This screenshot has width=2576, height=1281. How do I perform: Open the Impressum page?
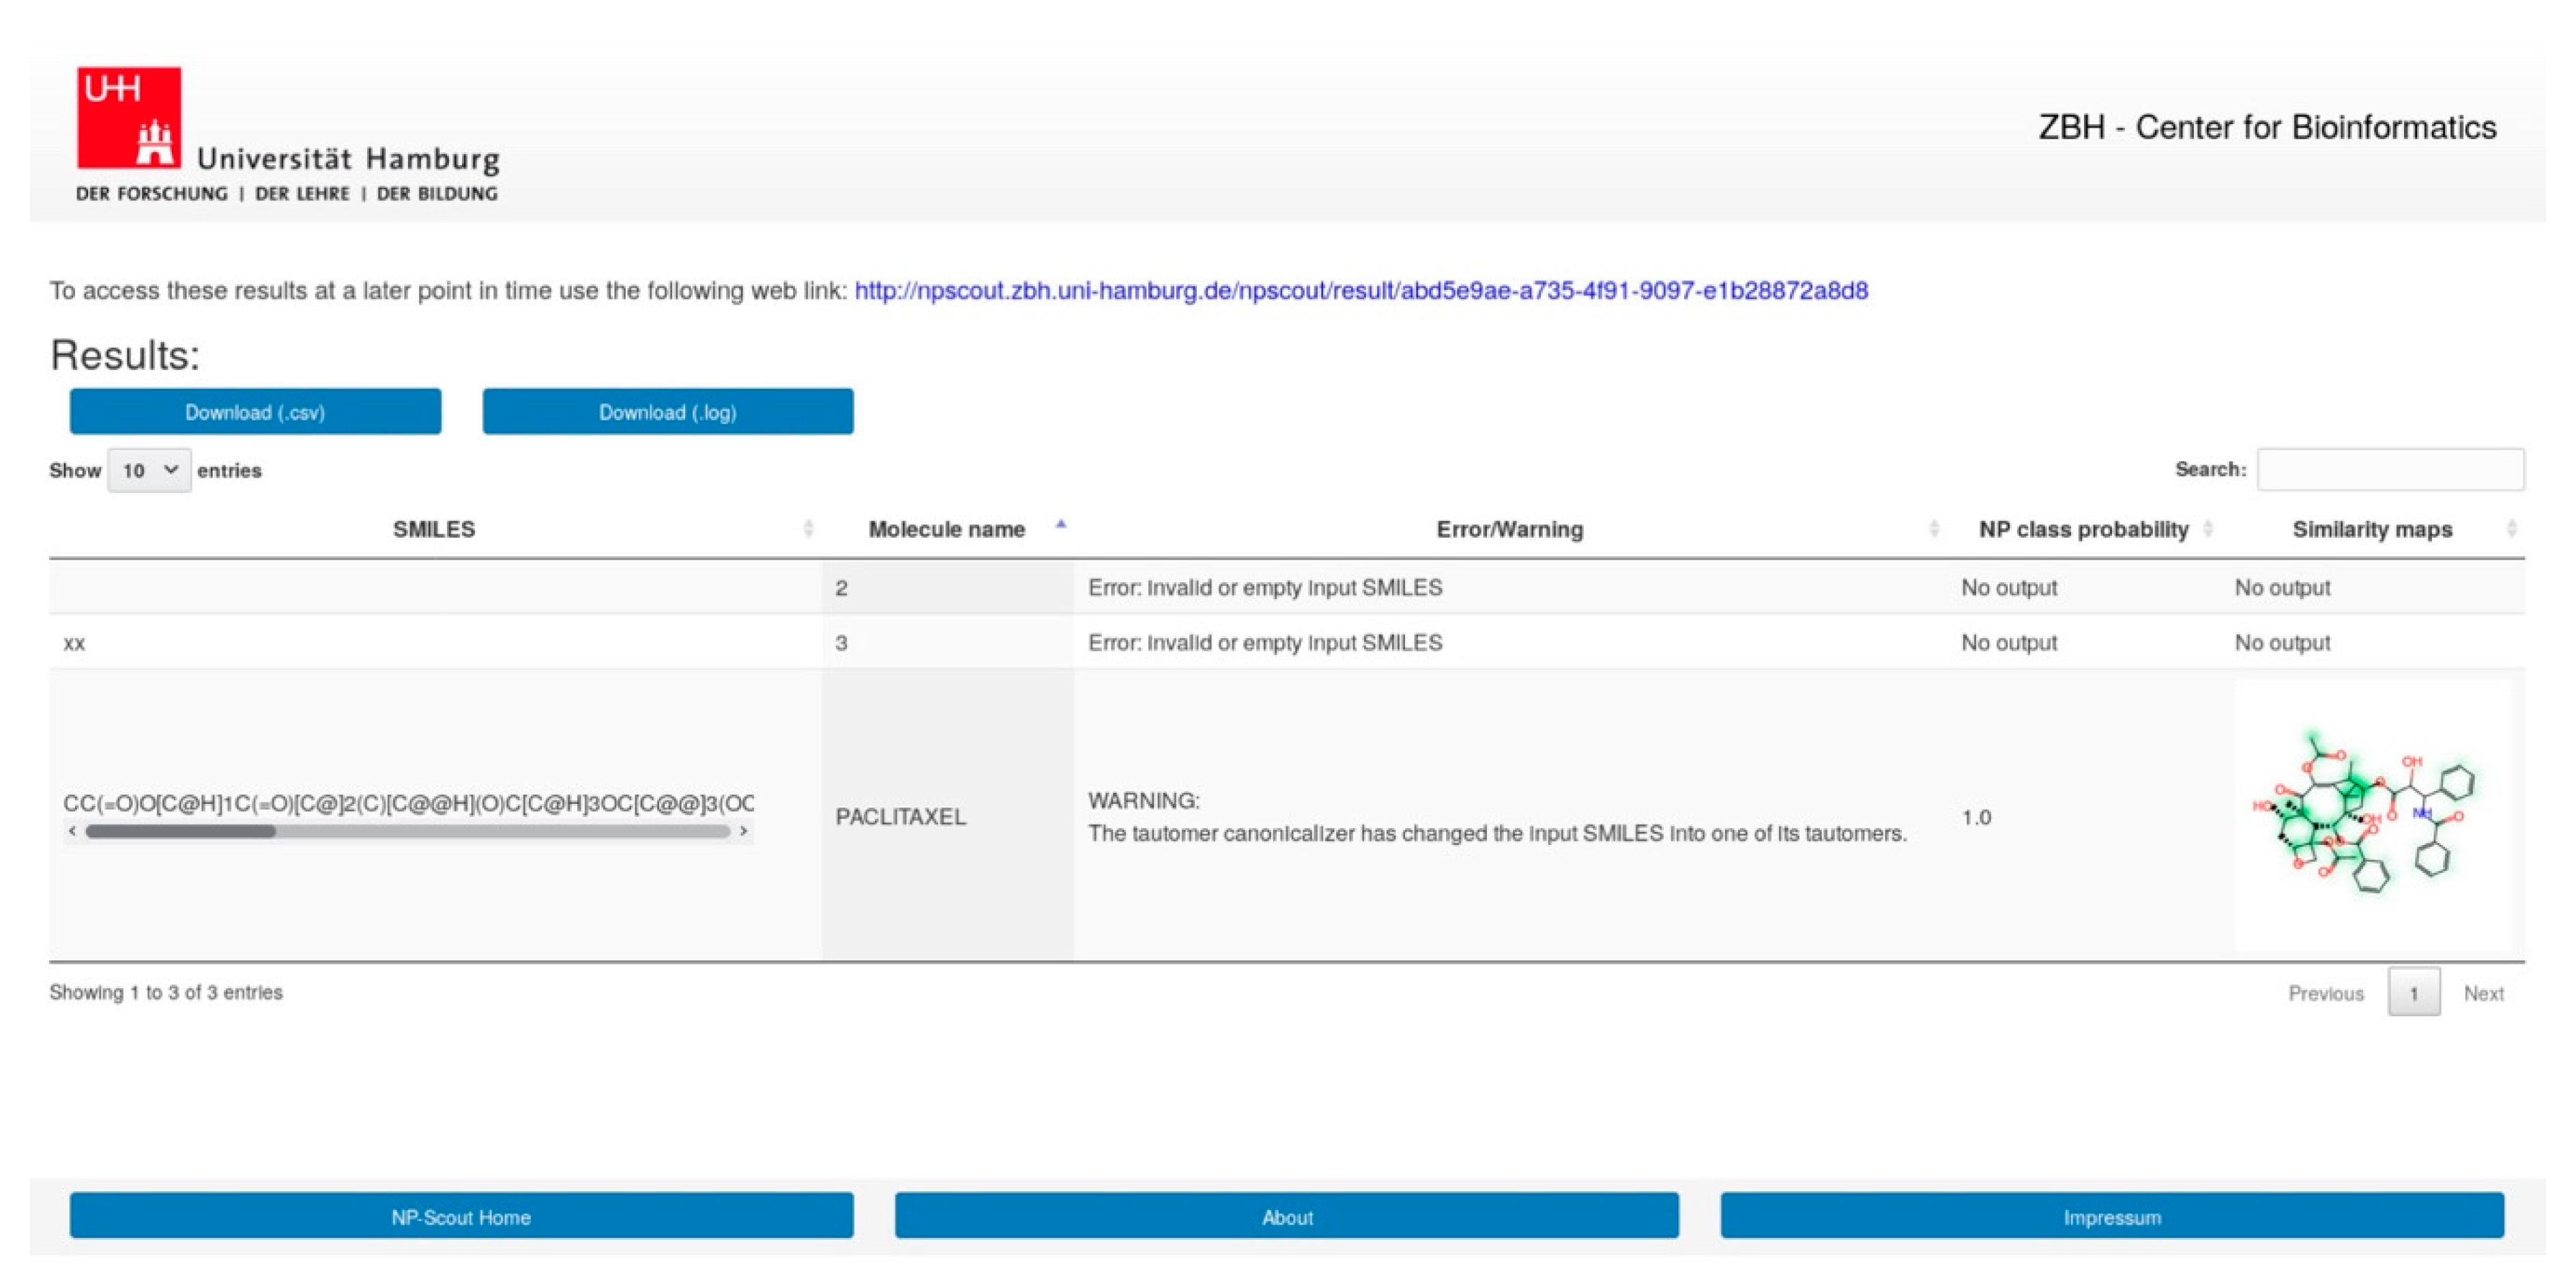coord(2111,1216)
